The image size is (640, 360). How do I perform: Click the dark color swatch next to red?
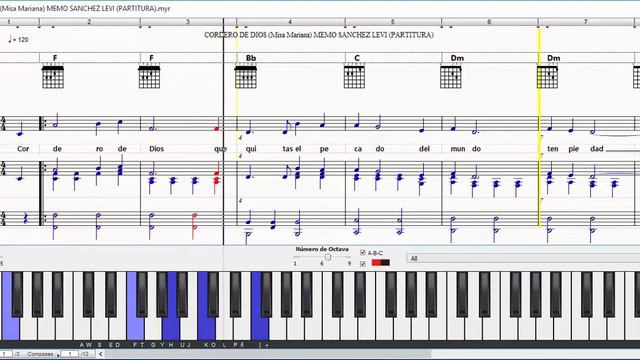[385, 262]
